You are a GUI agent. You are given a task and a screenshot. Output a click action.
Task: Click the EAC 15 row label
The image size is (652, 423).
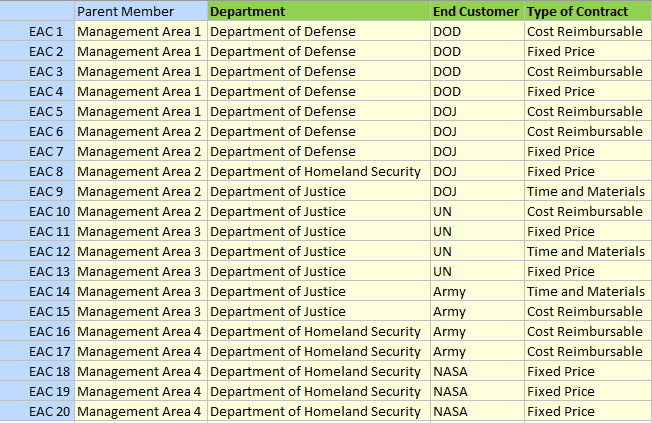[x=37, y=312]
